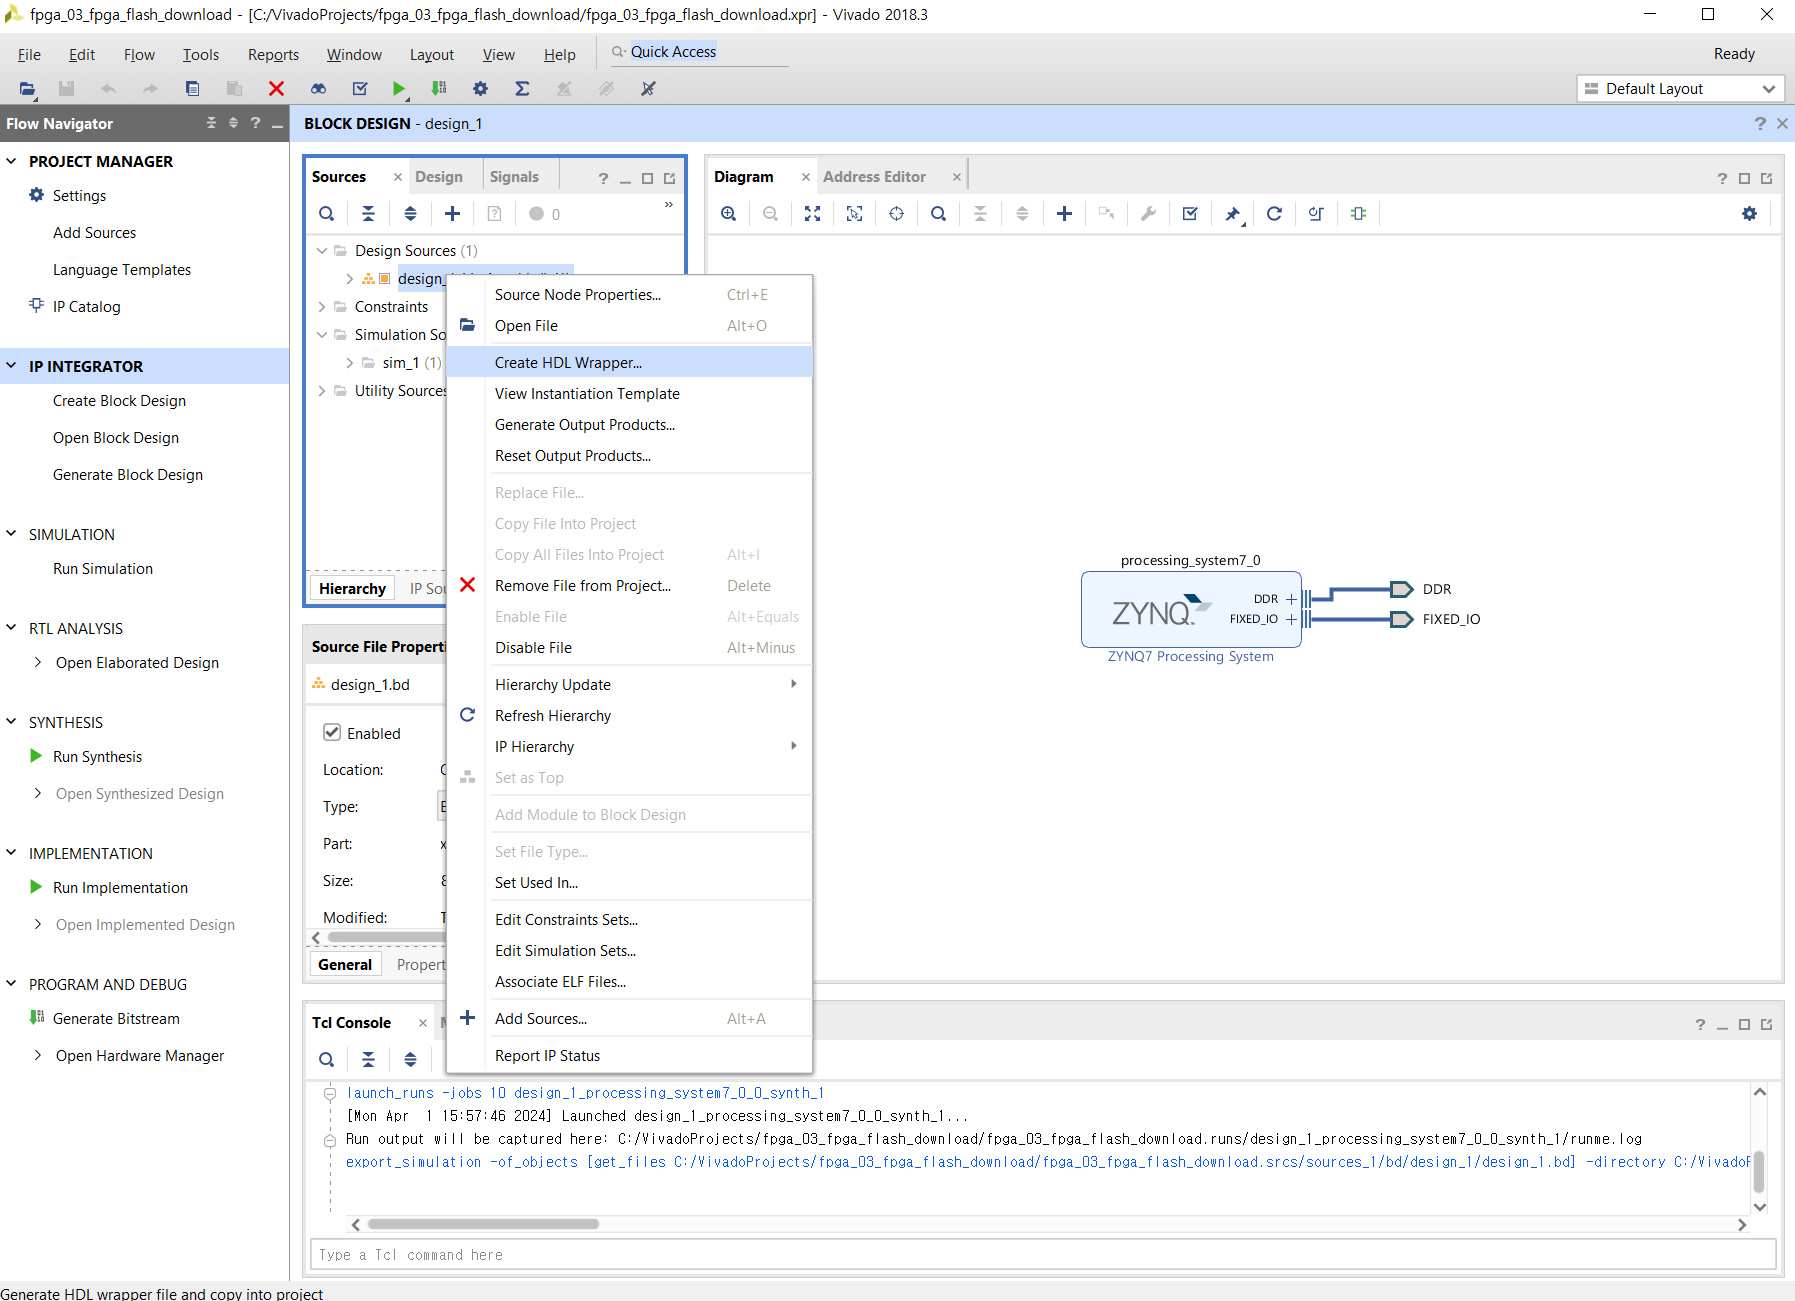Open Diagram settings gear icon
Image resolution: width=1795 pixels, height=1301 pixels.
coord(1749,214)
